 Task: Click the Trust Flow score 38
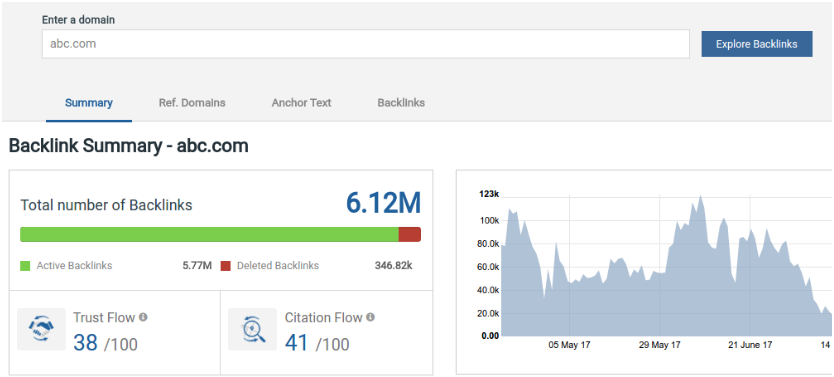pyautogui.click(x=85, y=343)
